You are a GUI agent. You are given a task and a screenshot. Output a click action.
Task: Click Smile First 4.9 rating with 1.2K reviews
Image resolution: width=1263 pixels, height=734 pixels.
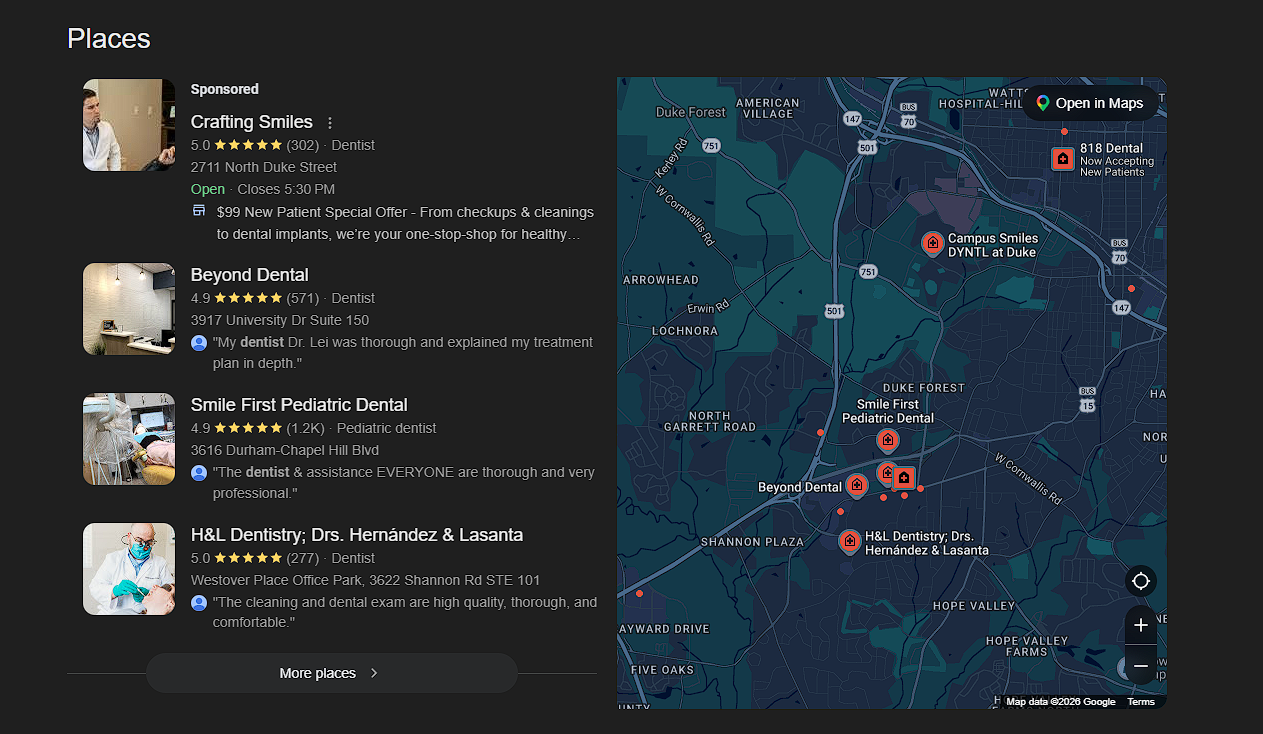pyautogui.click(x=258, y=428)
